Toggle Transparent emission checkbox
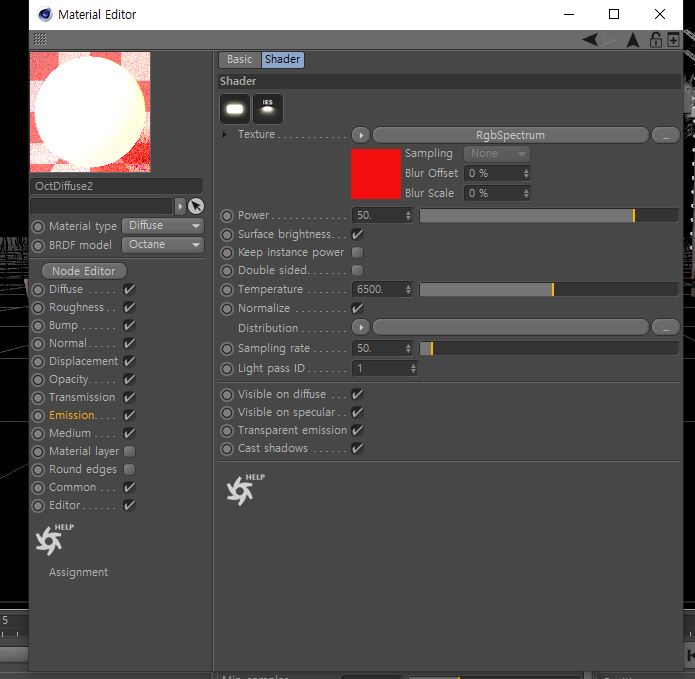Viewport: 695px width, 679px height. click(357, 430)
